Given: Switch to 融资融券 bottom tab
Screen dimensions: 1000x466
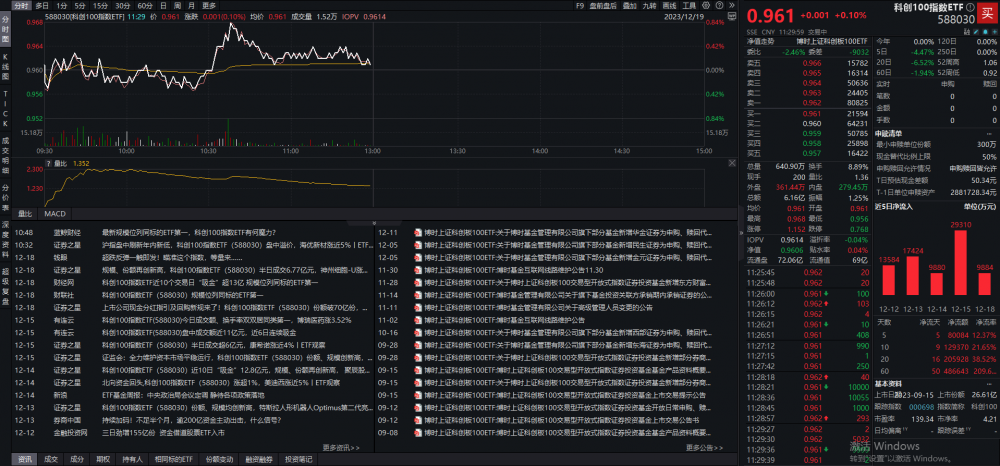Looking at the screenshot, I should point(259,459).
